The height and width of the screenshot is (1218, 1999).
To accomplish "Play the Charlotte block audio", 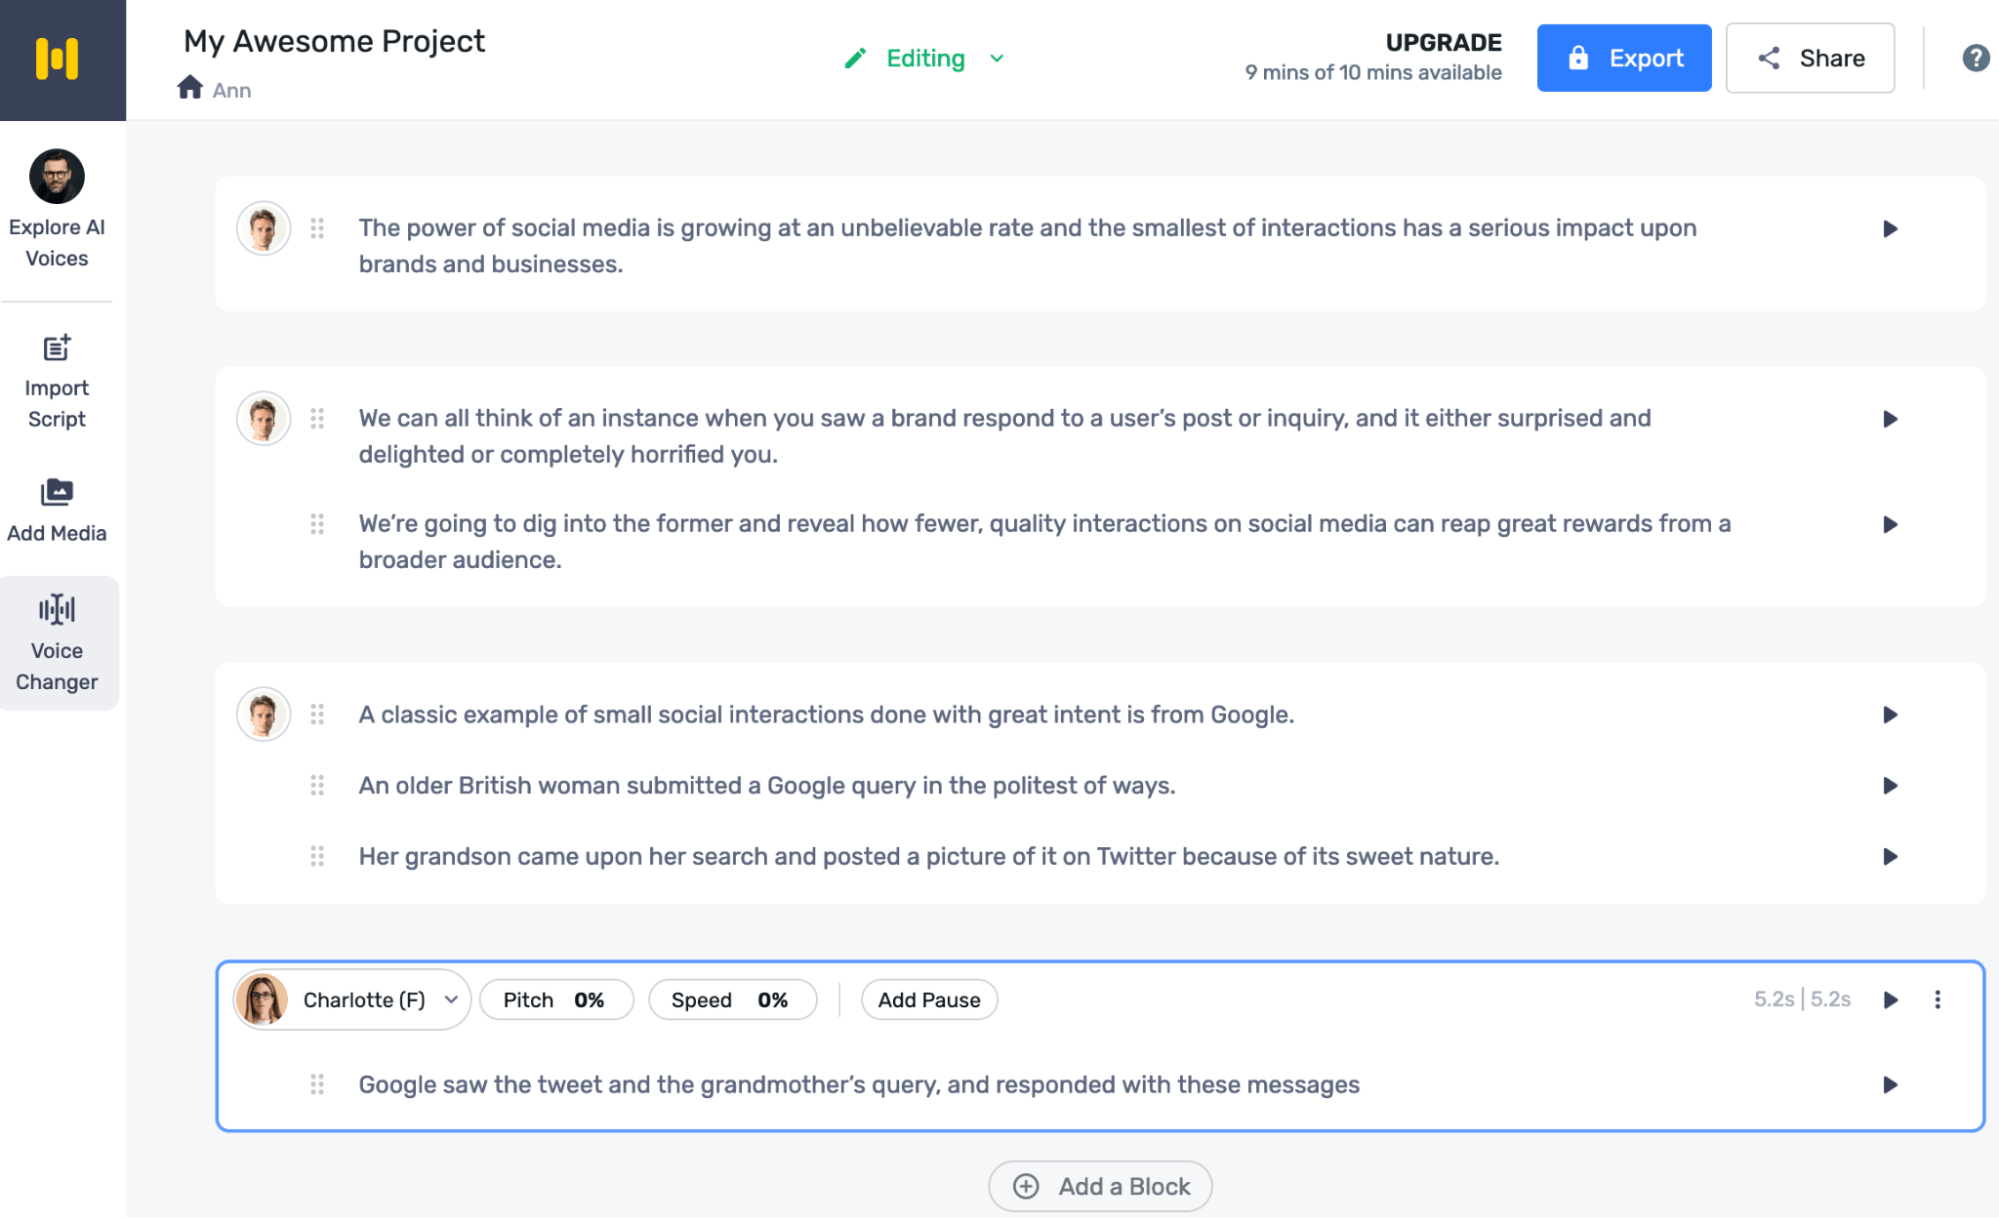I will click(1890, 999).
